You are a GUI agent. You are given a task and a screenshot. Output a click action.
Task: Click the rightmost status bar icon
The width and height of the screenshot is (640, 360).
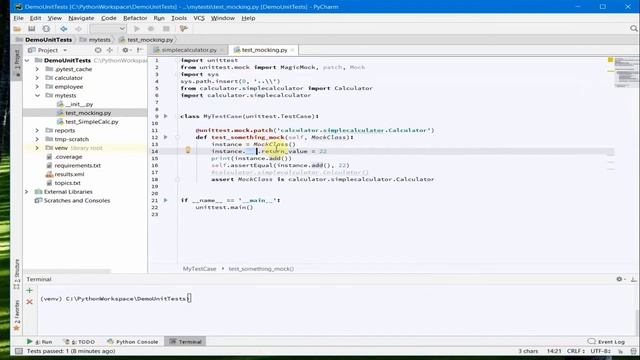click(x=633, y=351)
